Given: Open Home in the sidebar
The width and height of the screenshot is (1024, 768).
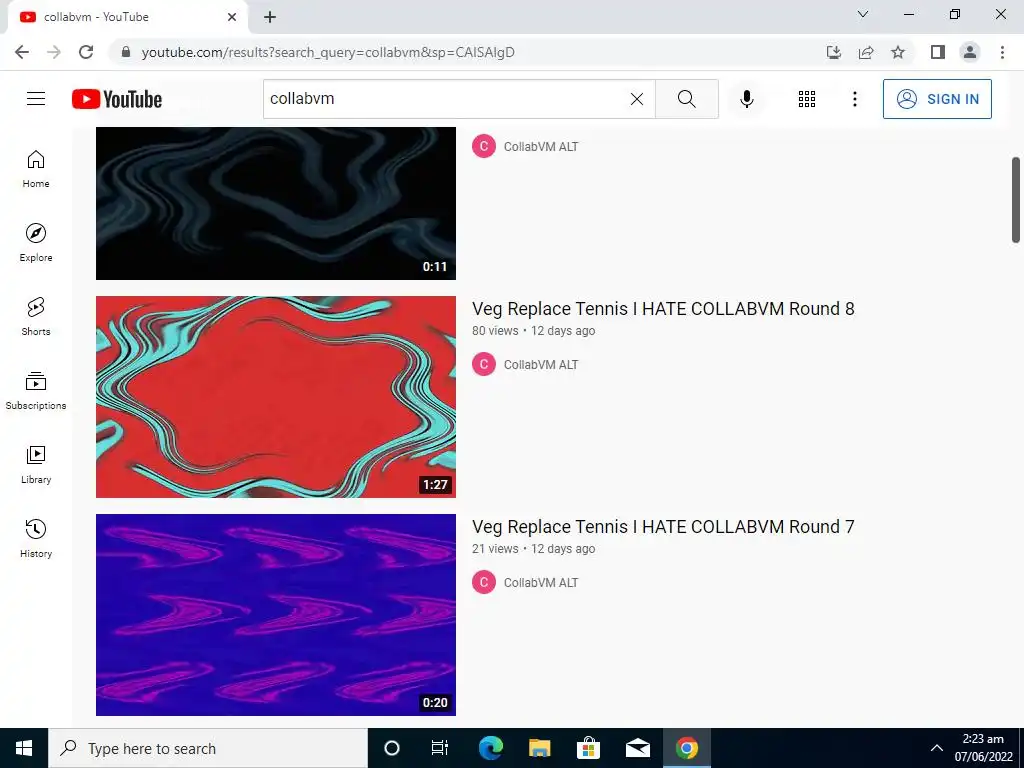Looking at the screenshot, I should point(36,169).
